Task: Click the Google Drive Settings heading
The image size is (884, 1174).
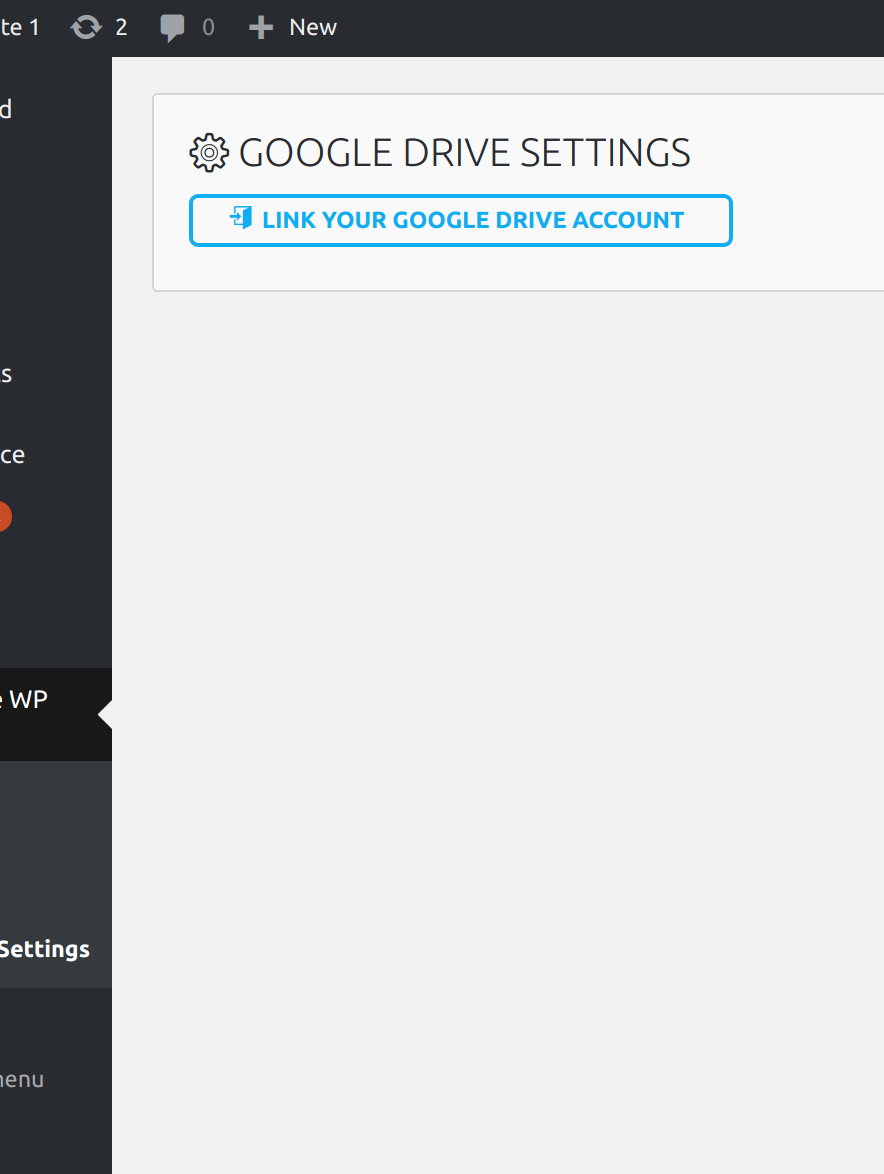Action: (x=464, y=153)
